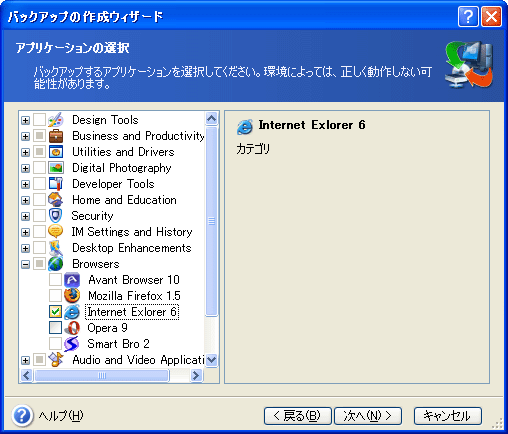The width and height of the screenshot is (508, 434).
Task: Click the horizontal scroll left arrow
Action: tap(26, 376)
